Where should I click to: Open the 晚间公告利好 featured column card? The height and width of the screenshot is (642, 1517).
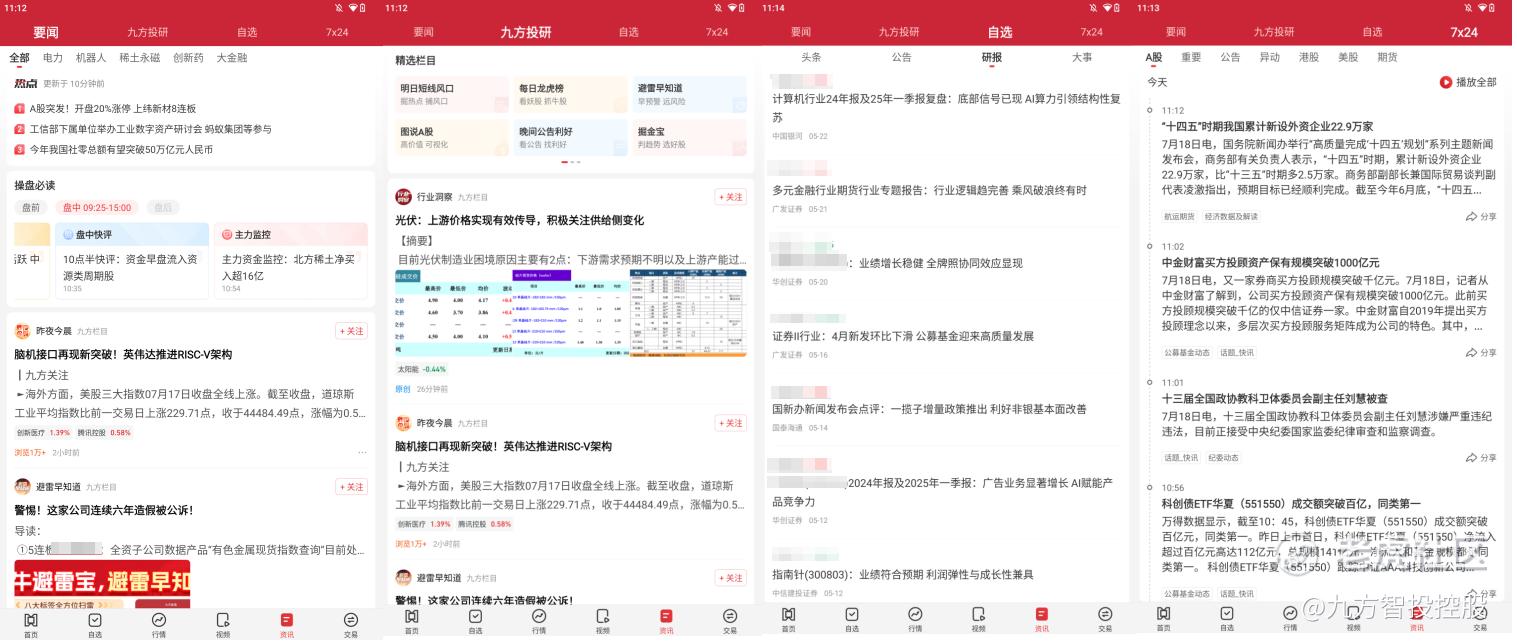[570, 137]
